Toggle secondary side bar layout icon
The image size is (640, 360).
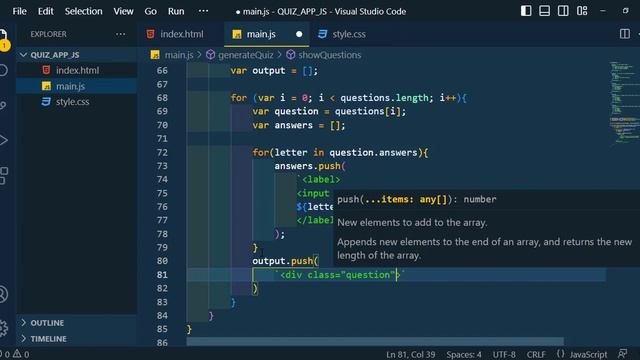[563, 11]
